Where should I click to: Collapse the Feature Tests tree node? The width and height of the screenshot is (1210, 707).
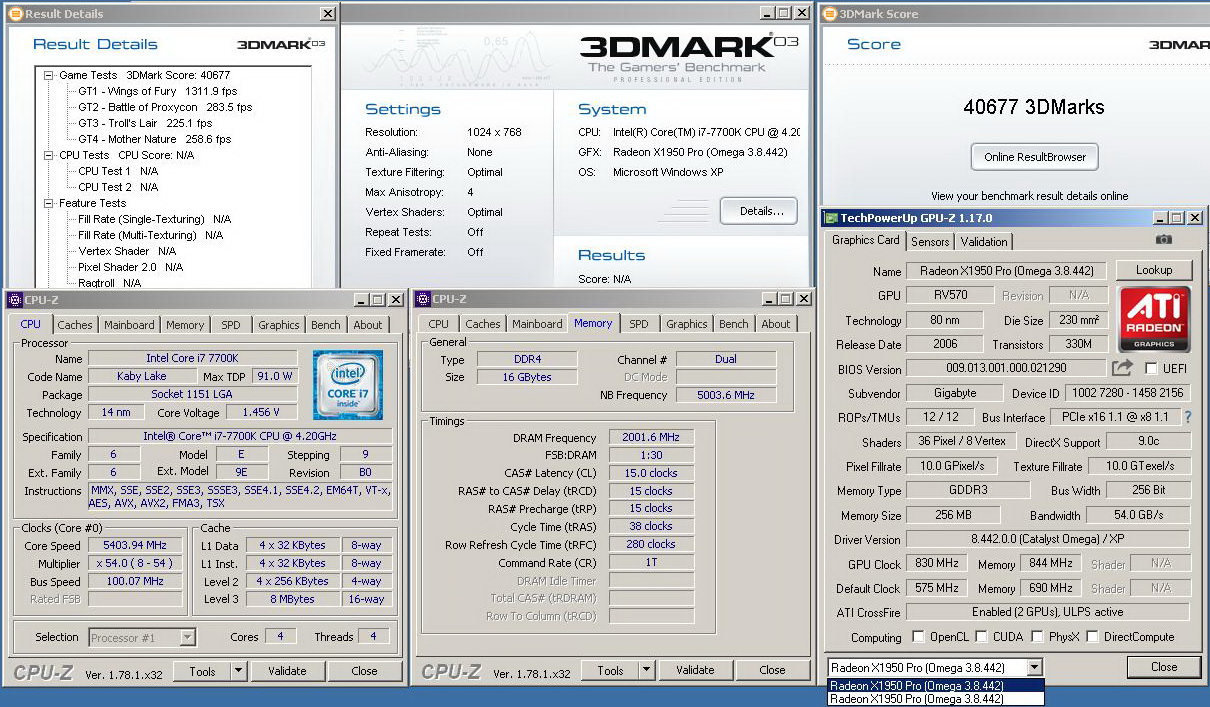click(x=49, y=203)
